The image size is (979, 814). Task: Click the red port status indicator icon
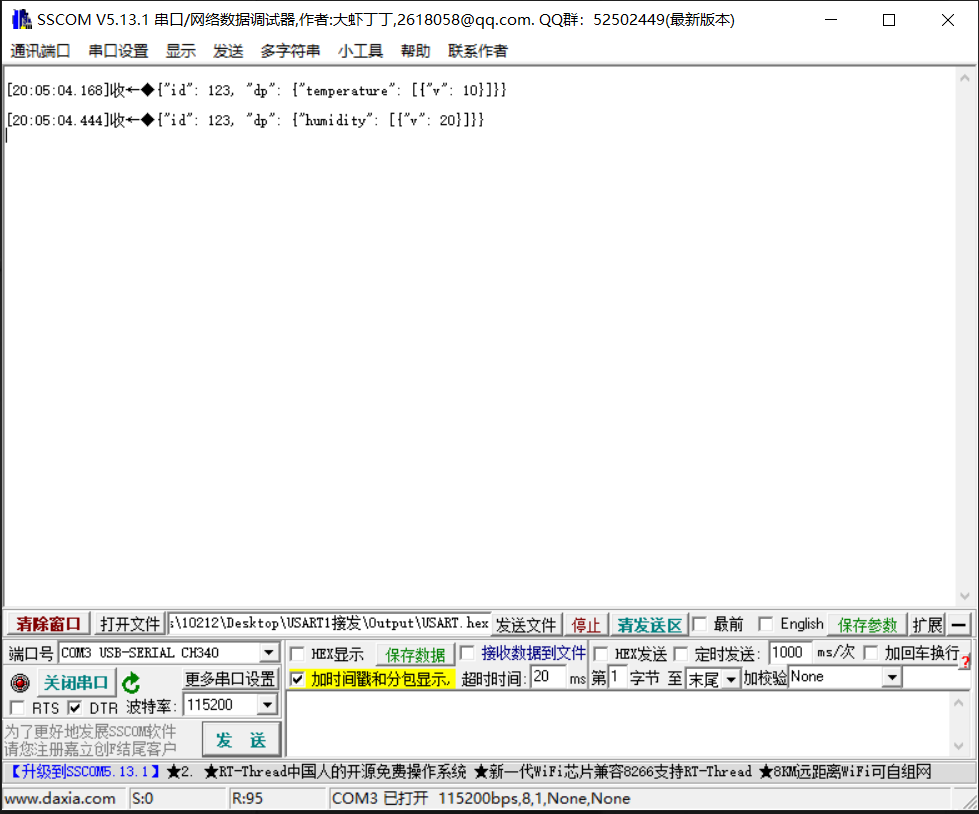(18, 683)
